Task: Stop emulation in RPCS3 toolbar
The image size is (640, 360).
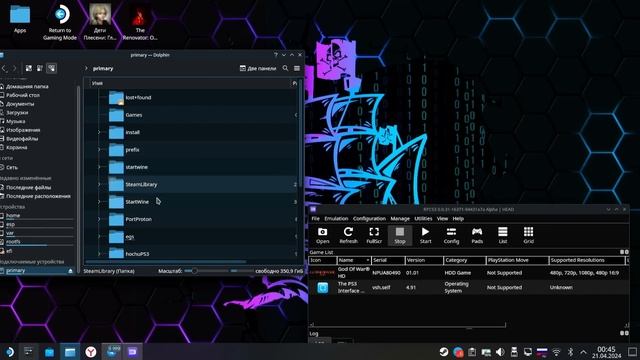Action: (400, 236)
